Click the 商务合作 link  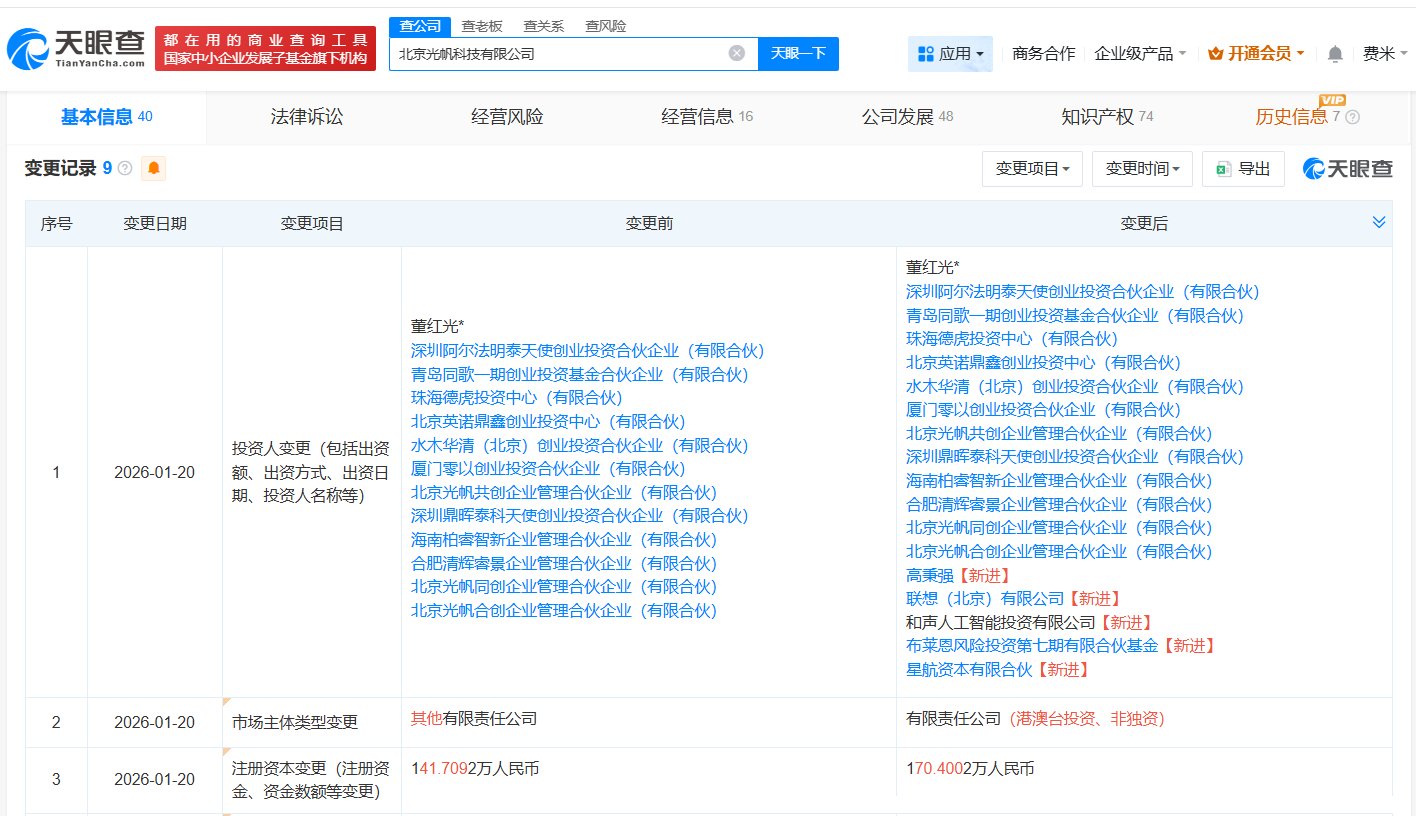(x=1042, y=54)
